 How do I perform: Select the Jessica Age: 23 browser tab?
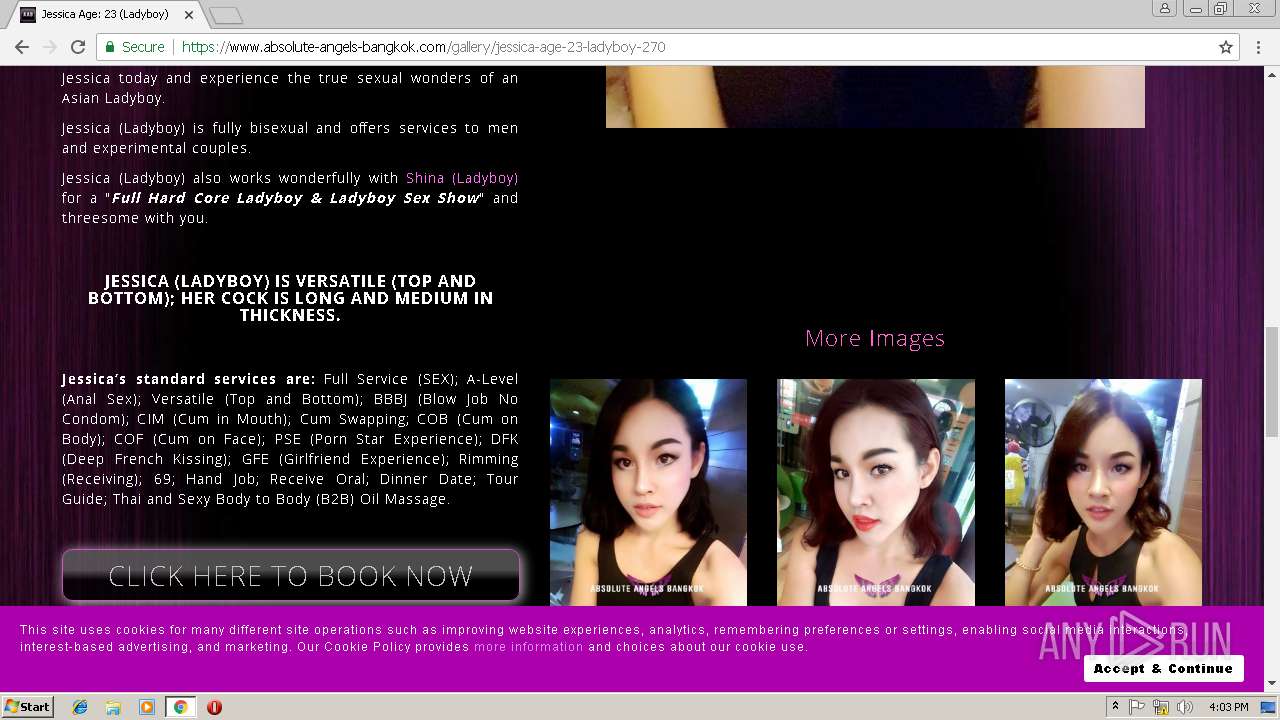click(x=105, y=15)
